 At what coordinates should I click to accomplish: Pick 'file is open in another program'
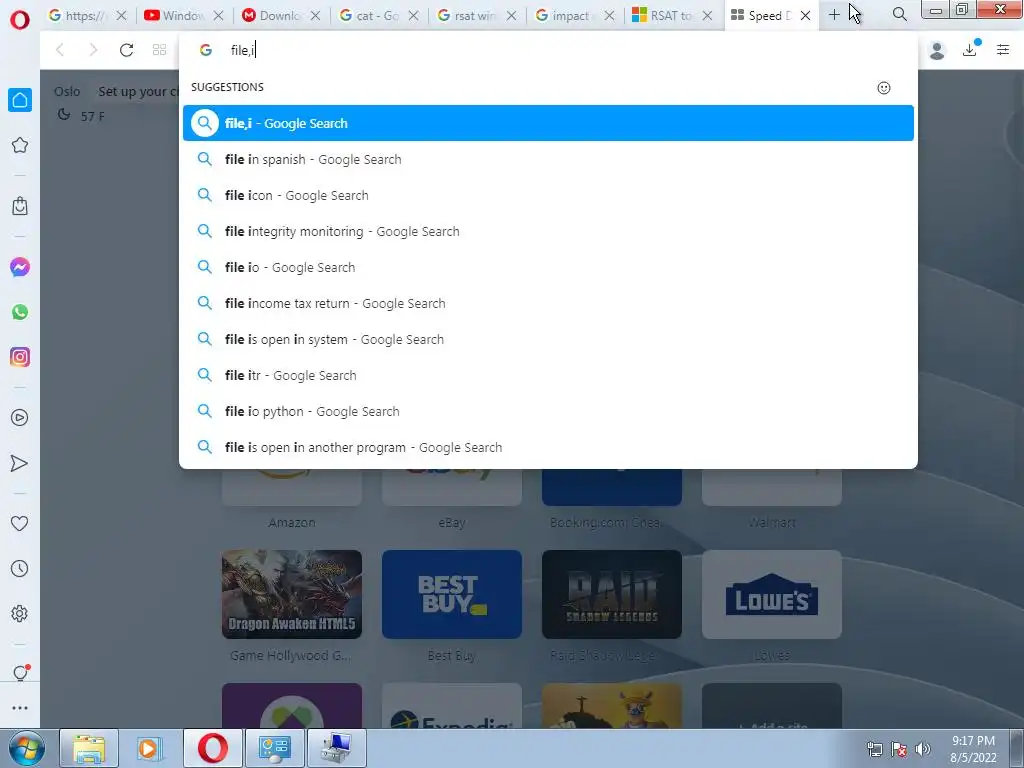pos(548,447)
